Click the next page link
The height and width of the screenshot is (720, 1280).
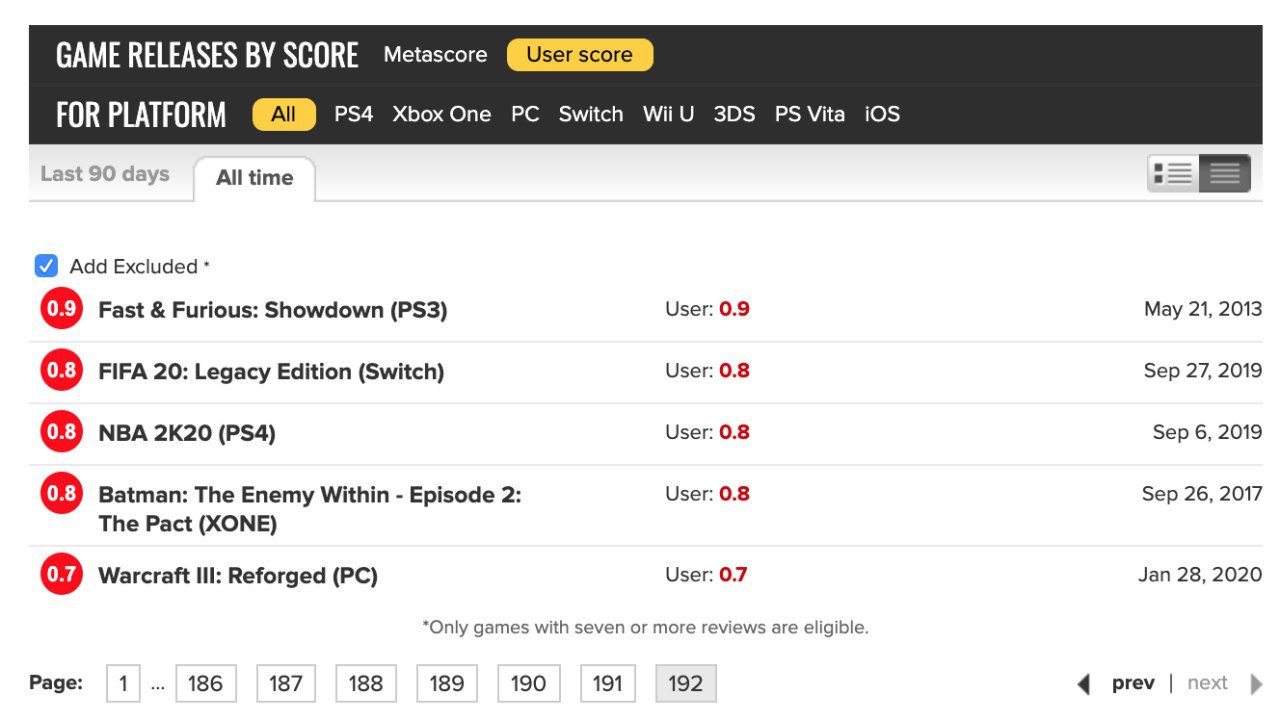tap(1207, 683)
